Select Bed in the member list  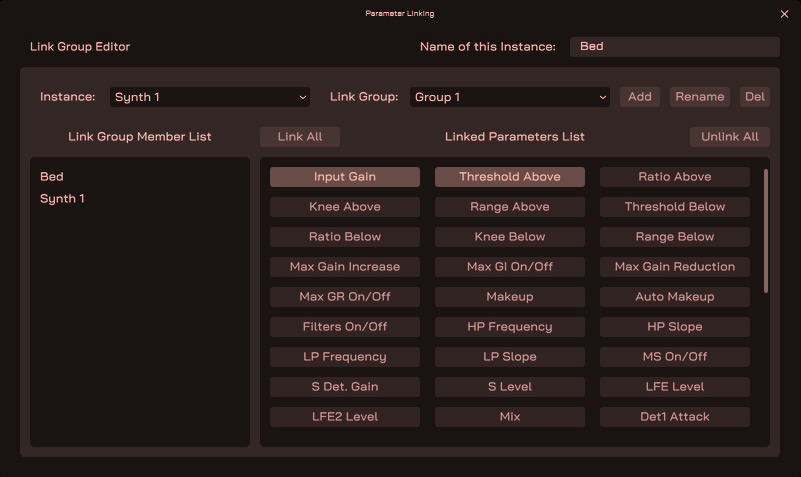[52, 177]
